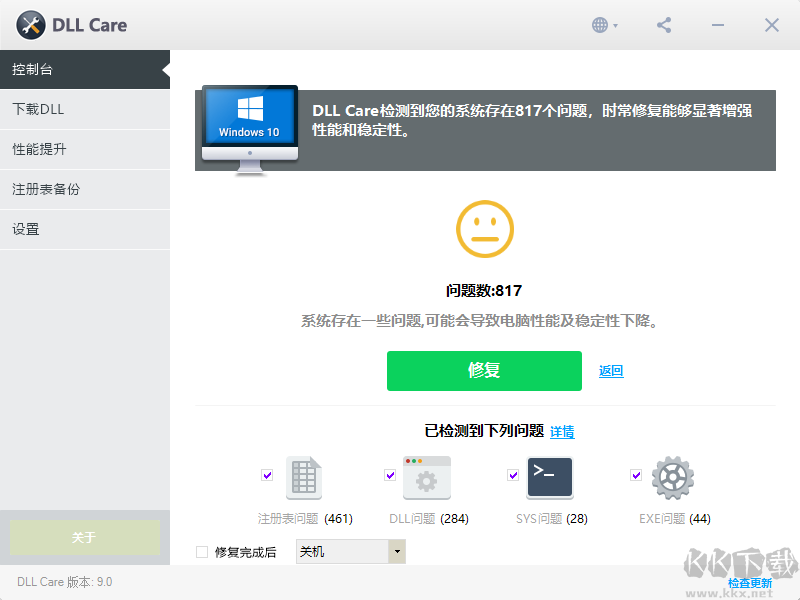Click the neutral smiley face icon
The width and height of the screenshot is (800, 600).
[484, 228]
